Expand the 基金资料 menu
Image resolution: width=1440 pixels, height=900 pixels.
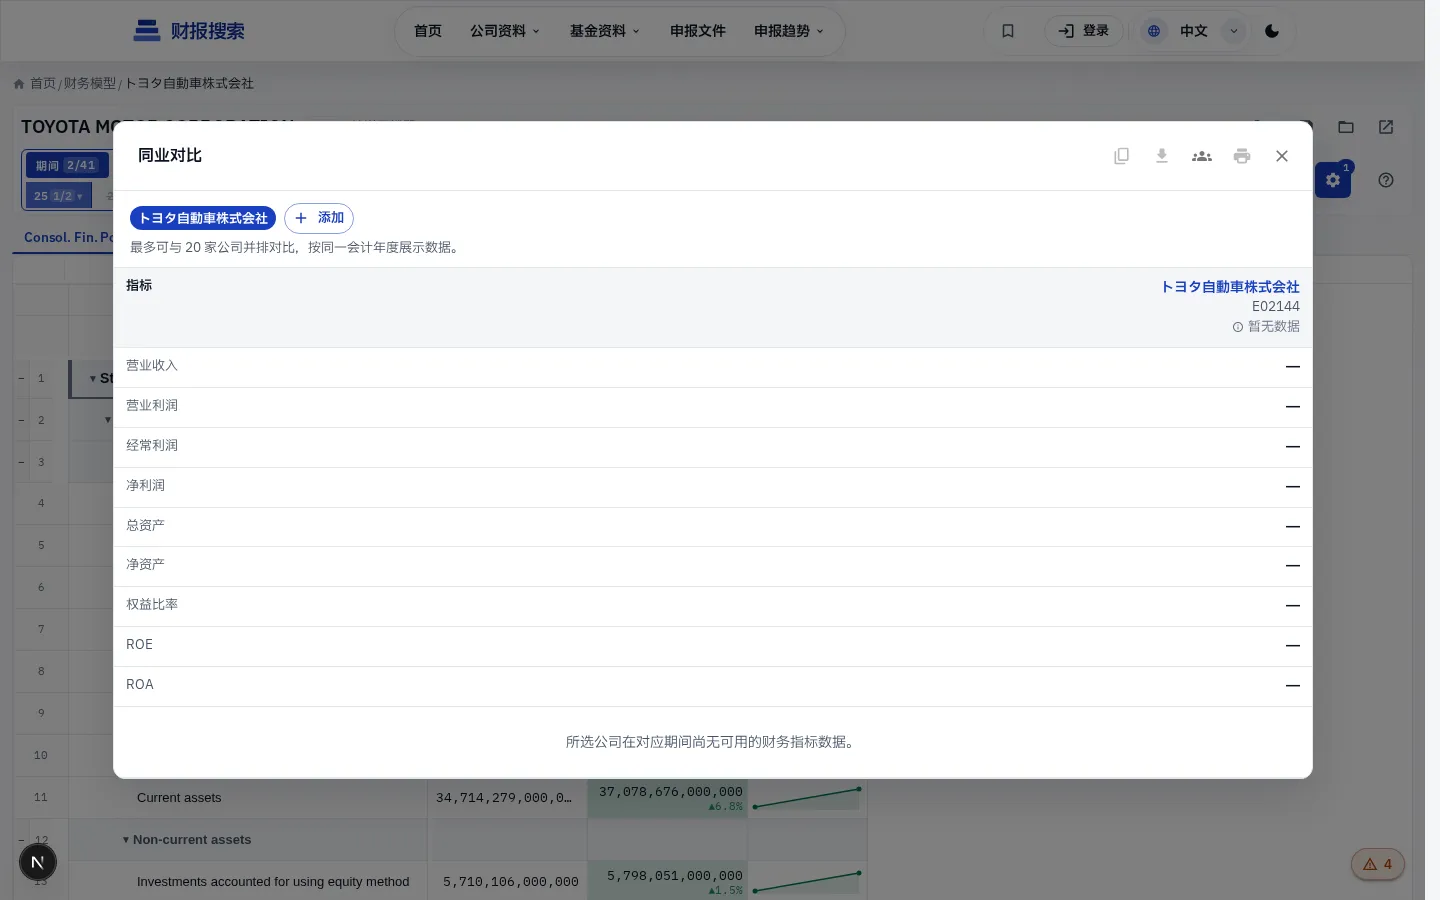point(605,31)
